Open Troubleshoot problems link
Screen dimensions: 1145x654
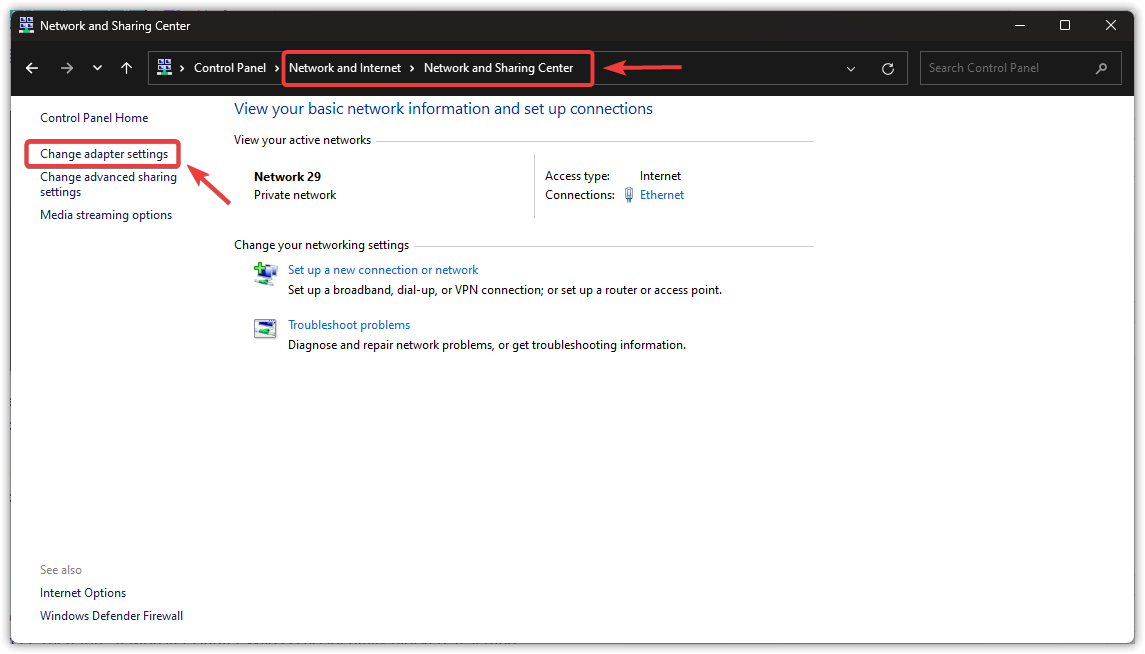[x=349, y=325]
